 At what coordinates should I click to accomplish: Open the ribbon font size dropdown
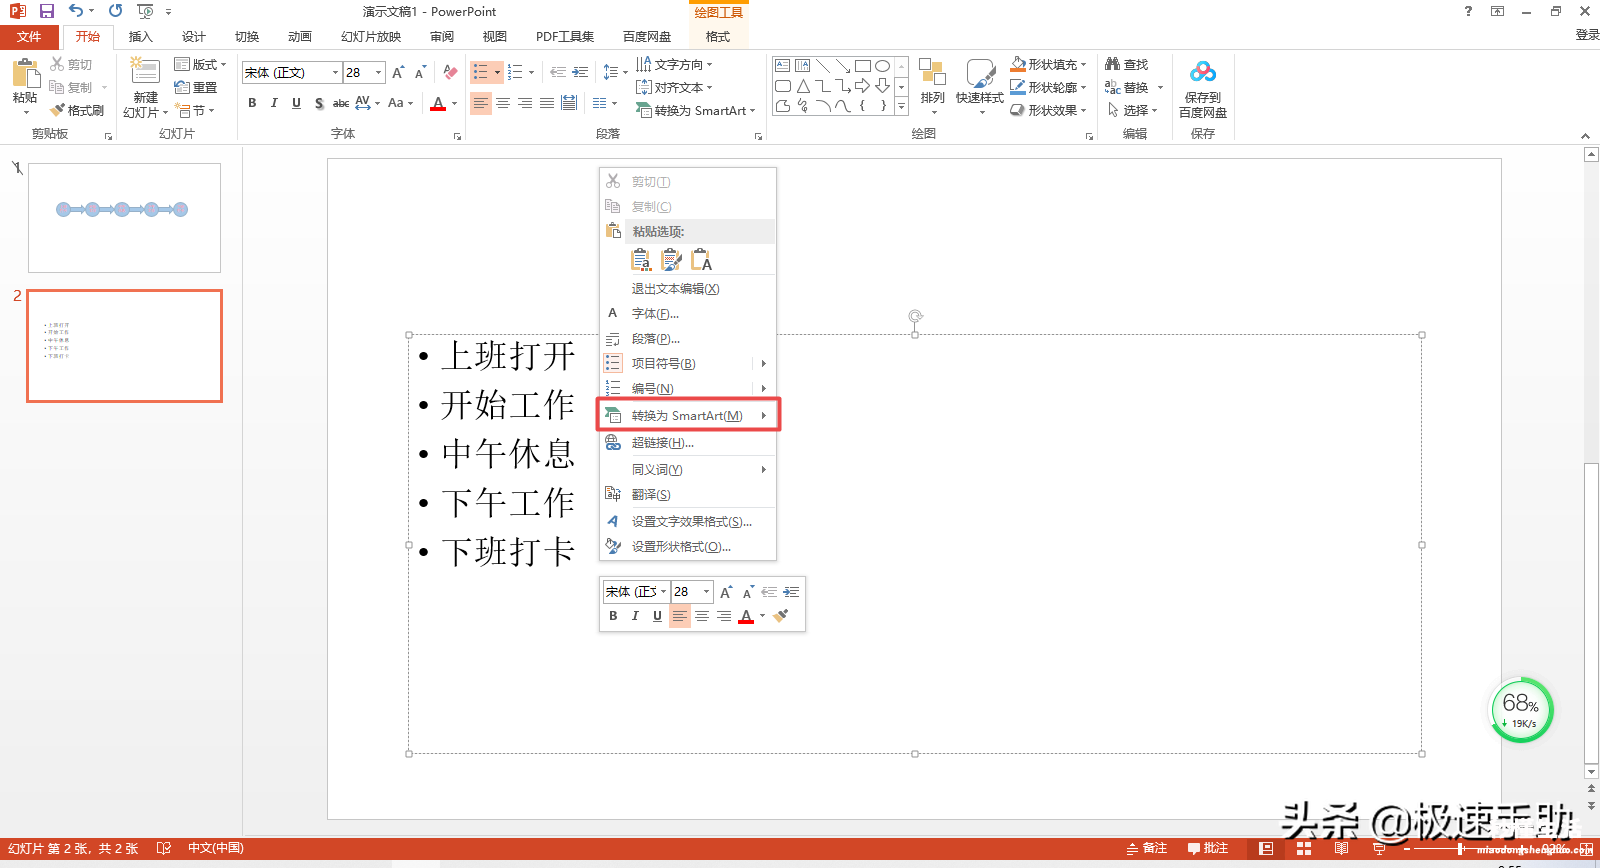(x=378, y=73)
